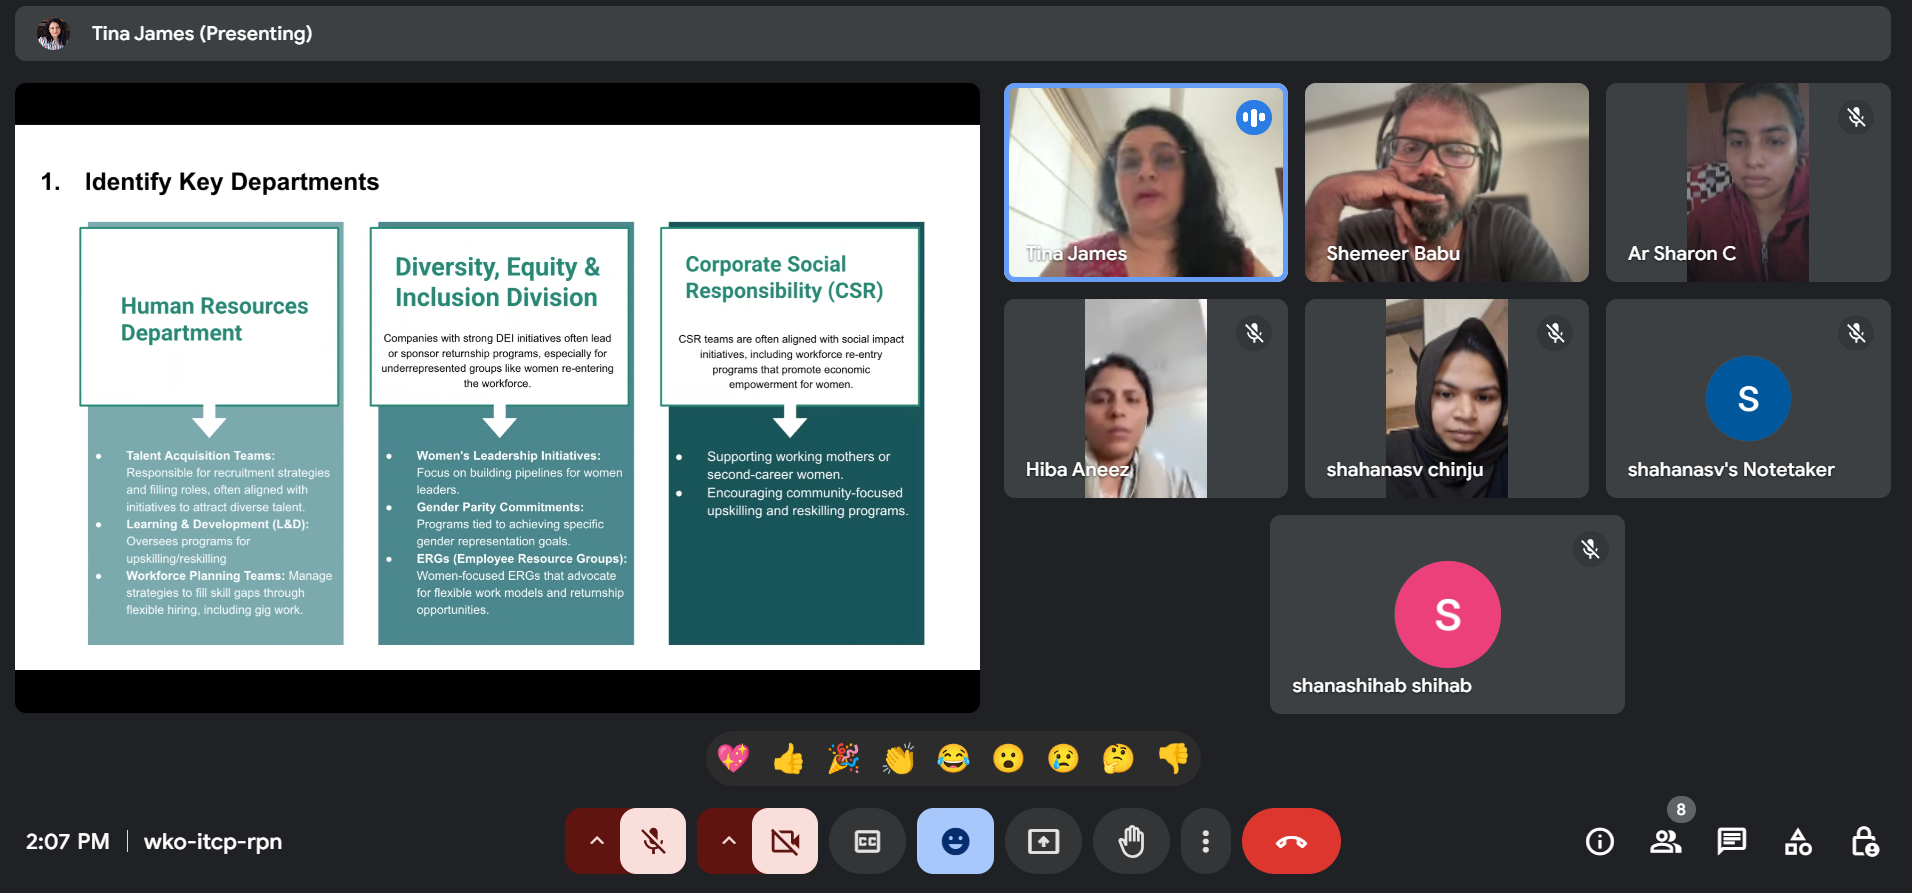1912x893 pixels.
Task: Open the in-call chat panel
Action: [1731, 842]
